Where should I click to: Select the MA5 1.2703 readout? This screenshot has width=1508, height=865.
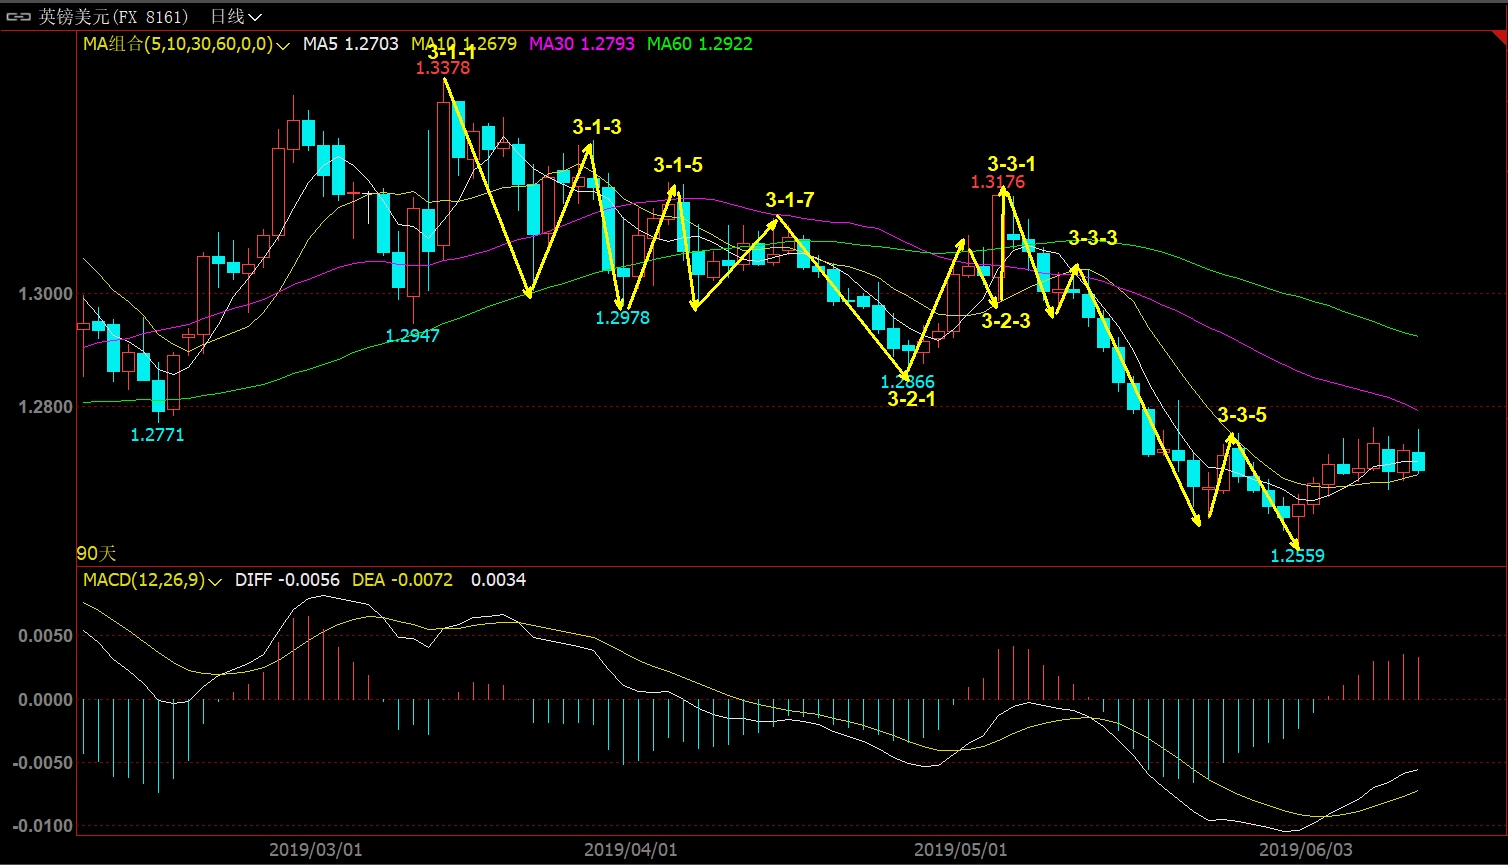point(351,44)
